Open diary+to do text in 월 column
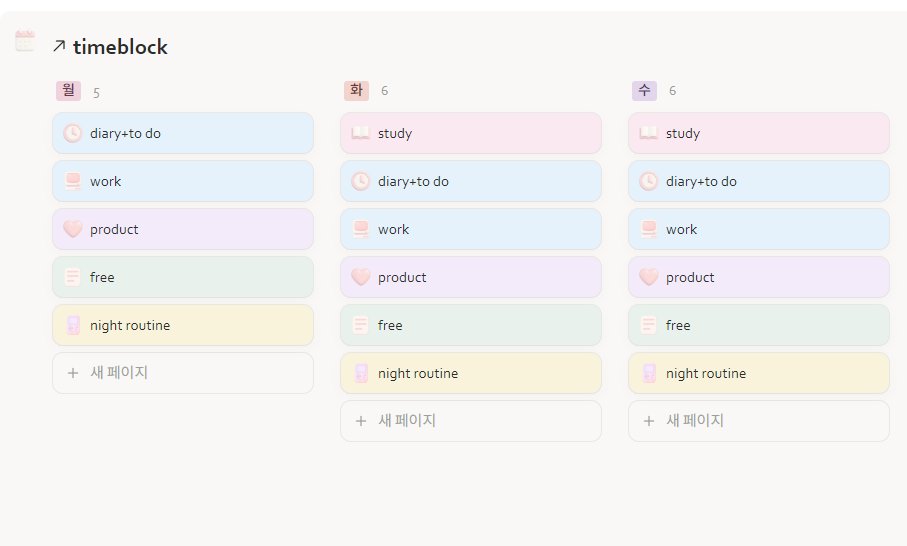The image size is (907, 546). tap(126, 134)
